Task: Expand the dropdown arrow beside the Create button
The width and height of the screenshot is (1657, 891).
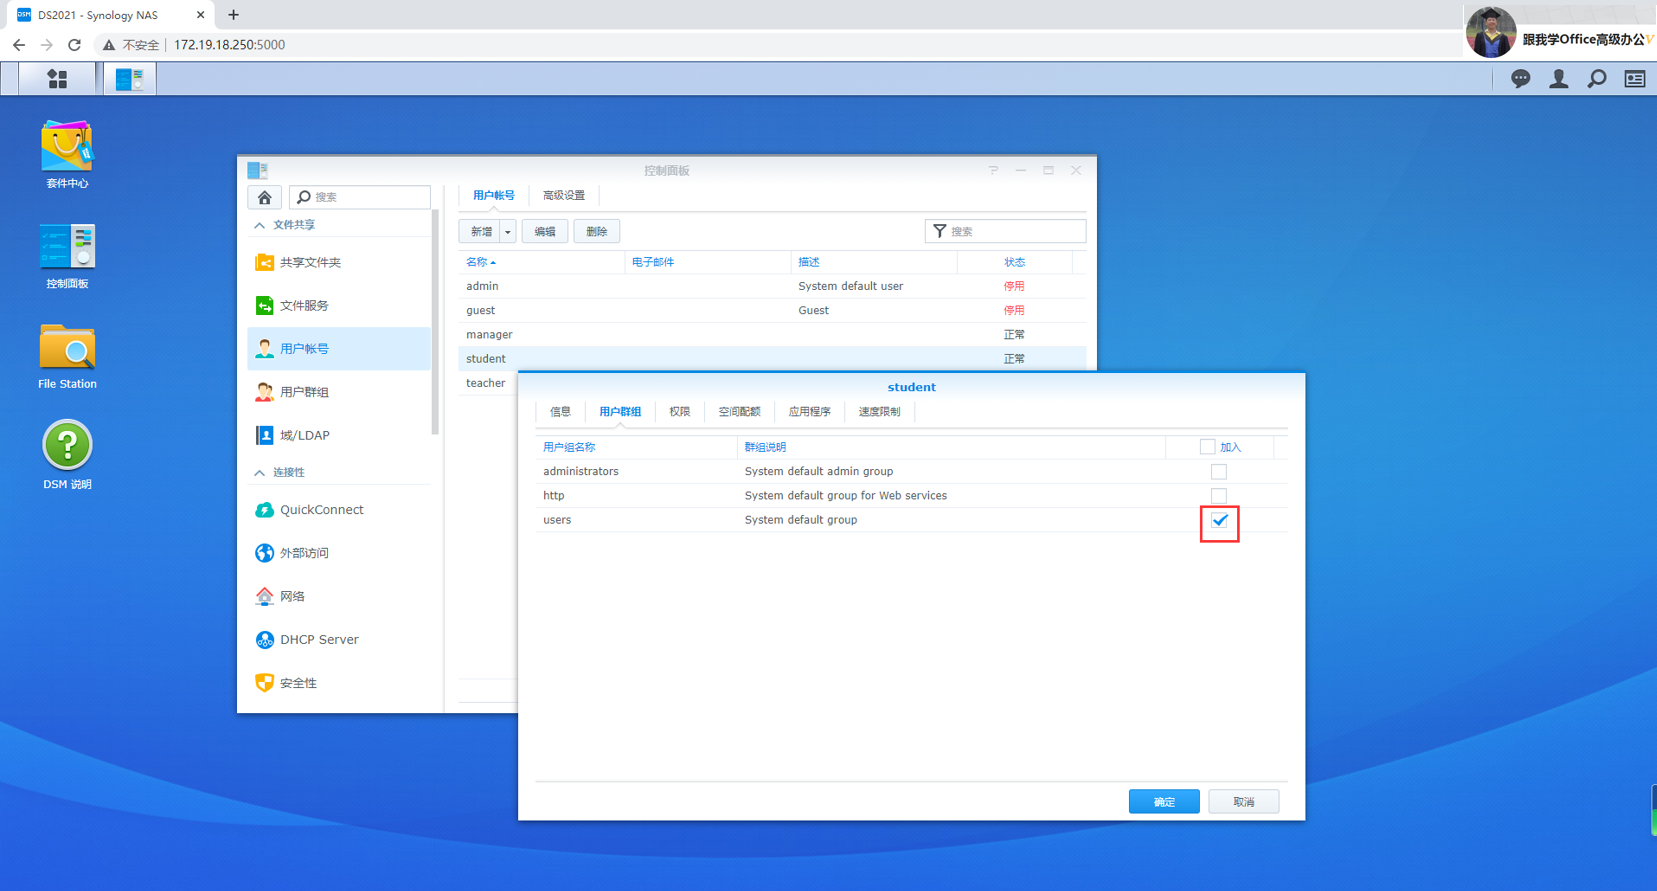Action: point(508,232)
